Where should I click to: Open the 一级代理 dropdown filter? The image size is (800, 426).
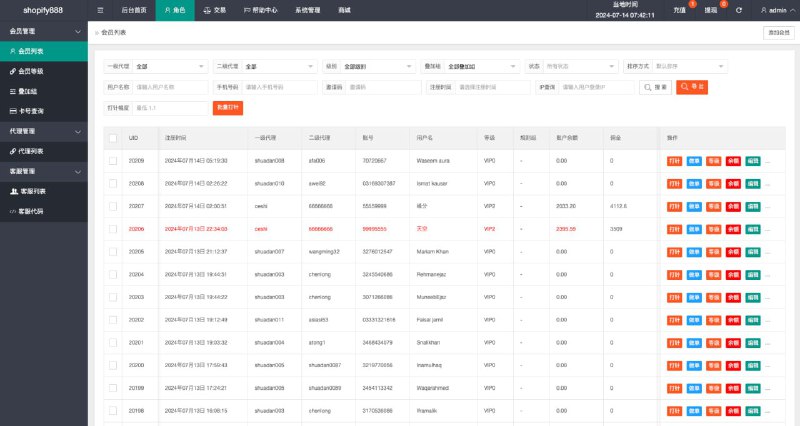pos(170,66)
